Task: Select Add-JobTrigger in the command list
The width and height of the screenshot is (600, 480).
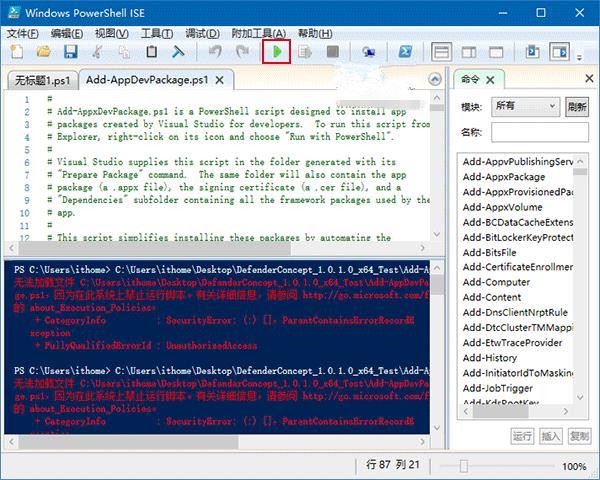Action: tap(497, 388)
